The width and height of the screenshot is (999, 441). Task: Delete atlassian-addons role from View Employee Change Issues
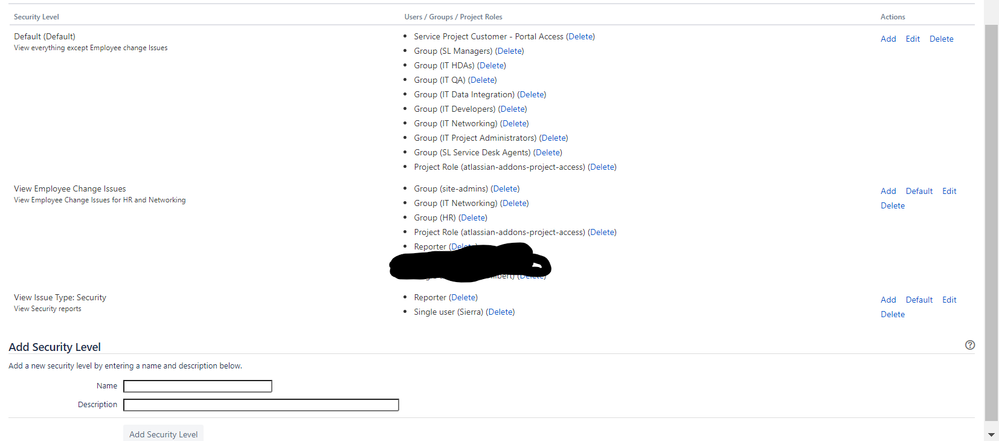pos(602,232)
